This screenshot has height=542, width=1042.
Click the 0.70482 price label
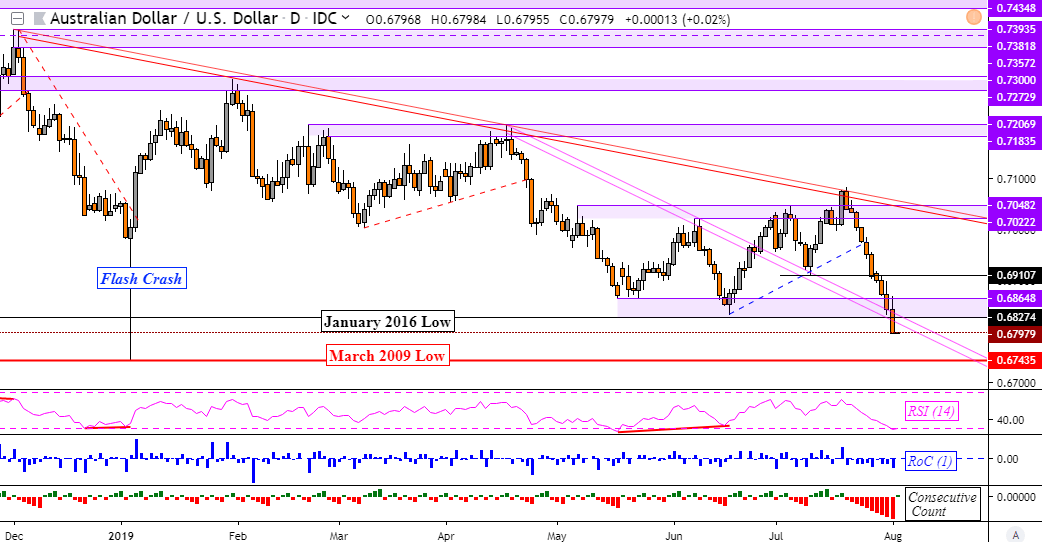(1016, 205)
